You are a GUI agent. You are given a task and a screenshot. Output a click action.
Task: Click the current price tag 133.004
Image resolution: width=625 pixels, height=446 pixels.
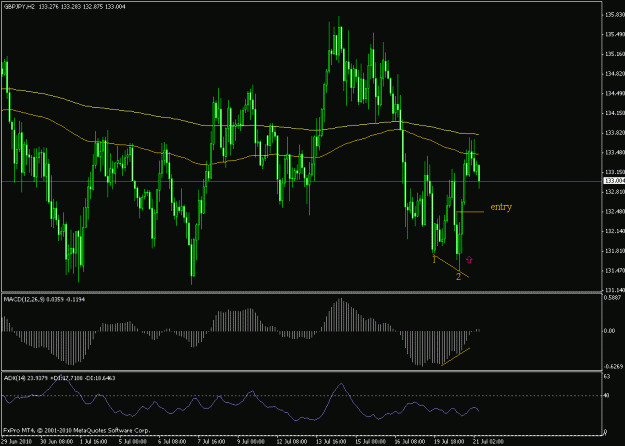(x=614, y=181)
